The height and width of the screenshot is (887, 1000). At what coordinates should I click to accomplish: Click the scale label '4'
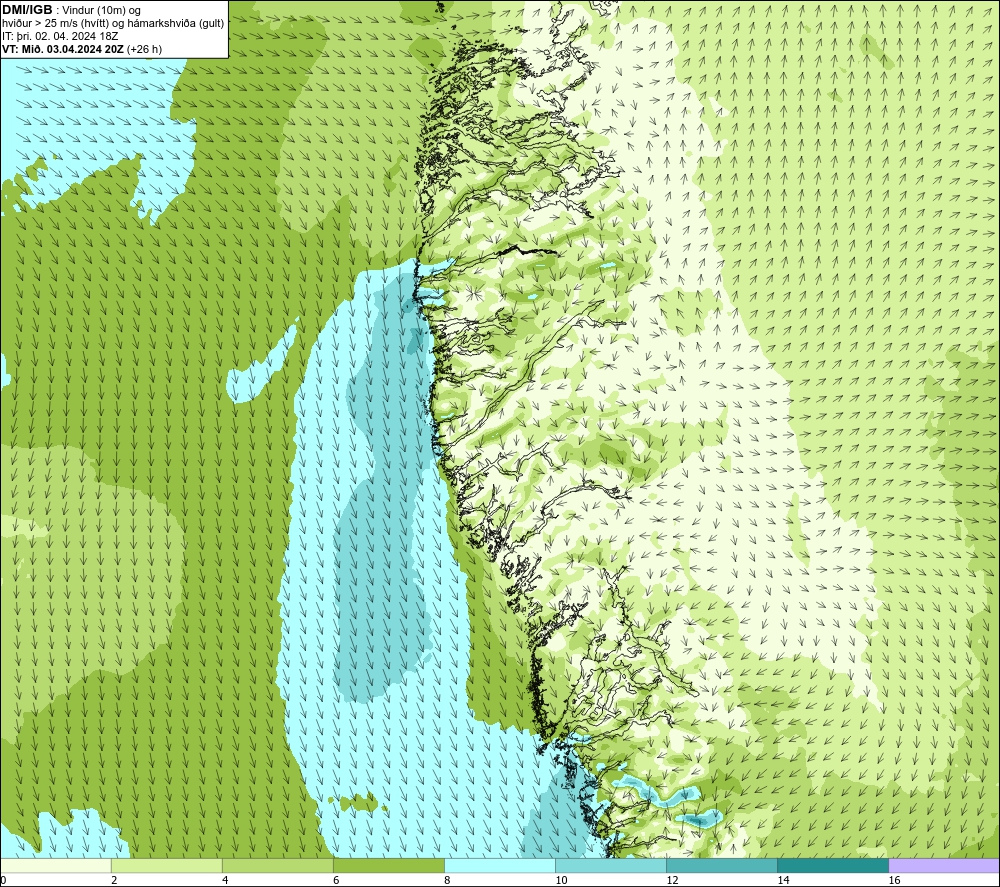(x=225, y=881)
